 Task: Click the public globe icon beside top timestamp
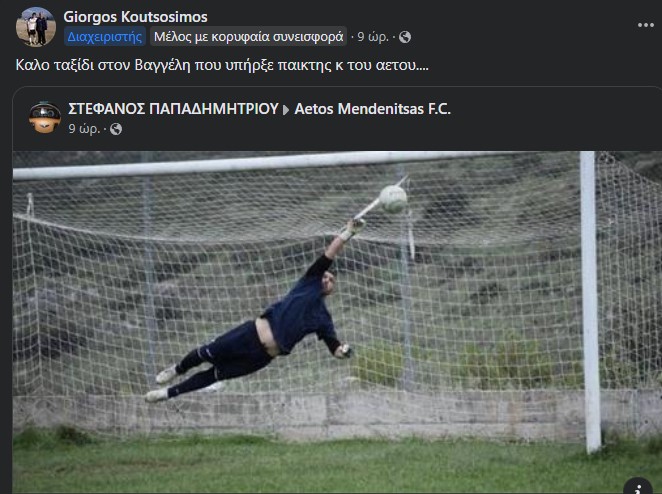[405, 37]
